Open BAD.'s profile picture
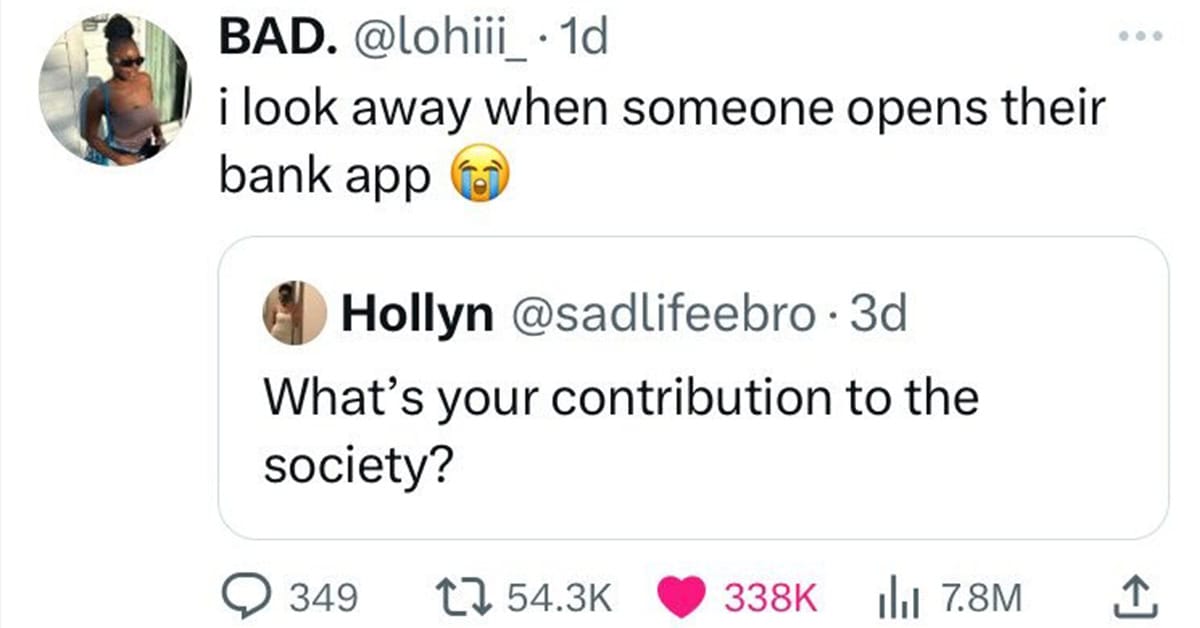1200x628 pixels. click(114, 88)
